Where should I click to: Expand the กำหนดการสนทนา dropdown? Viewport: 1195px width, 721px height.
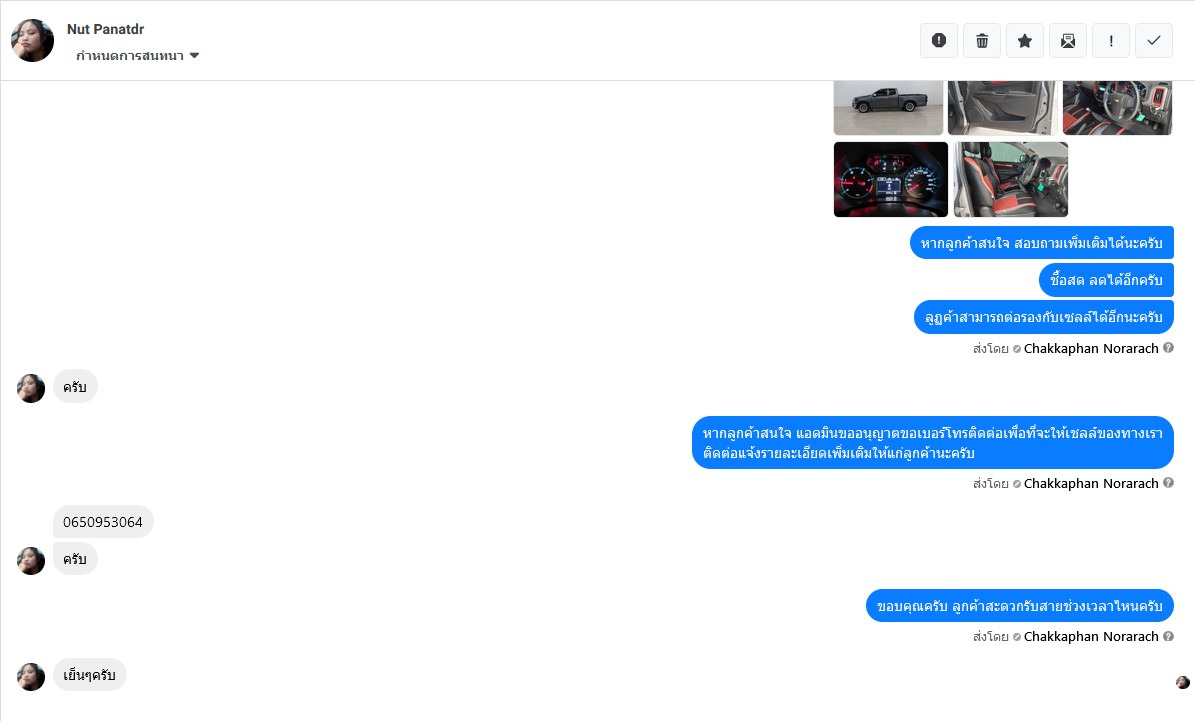137,56
